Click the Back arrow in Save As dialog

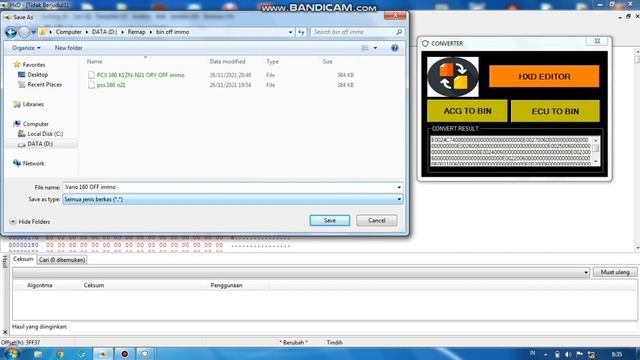click(11, 32)
